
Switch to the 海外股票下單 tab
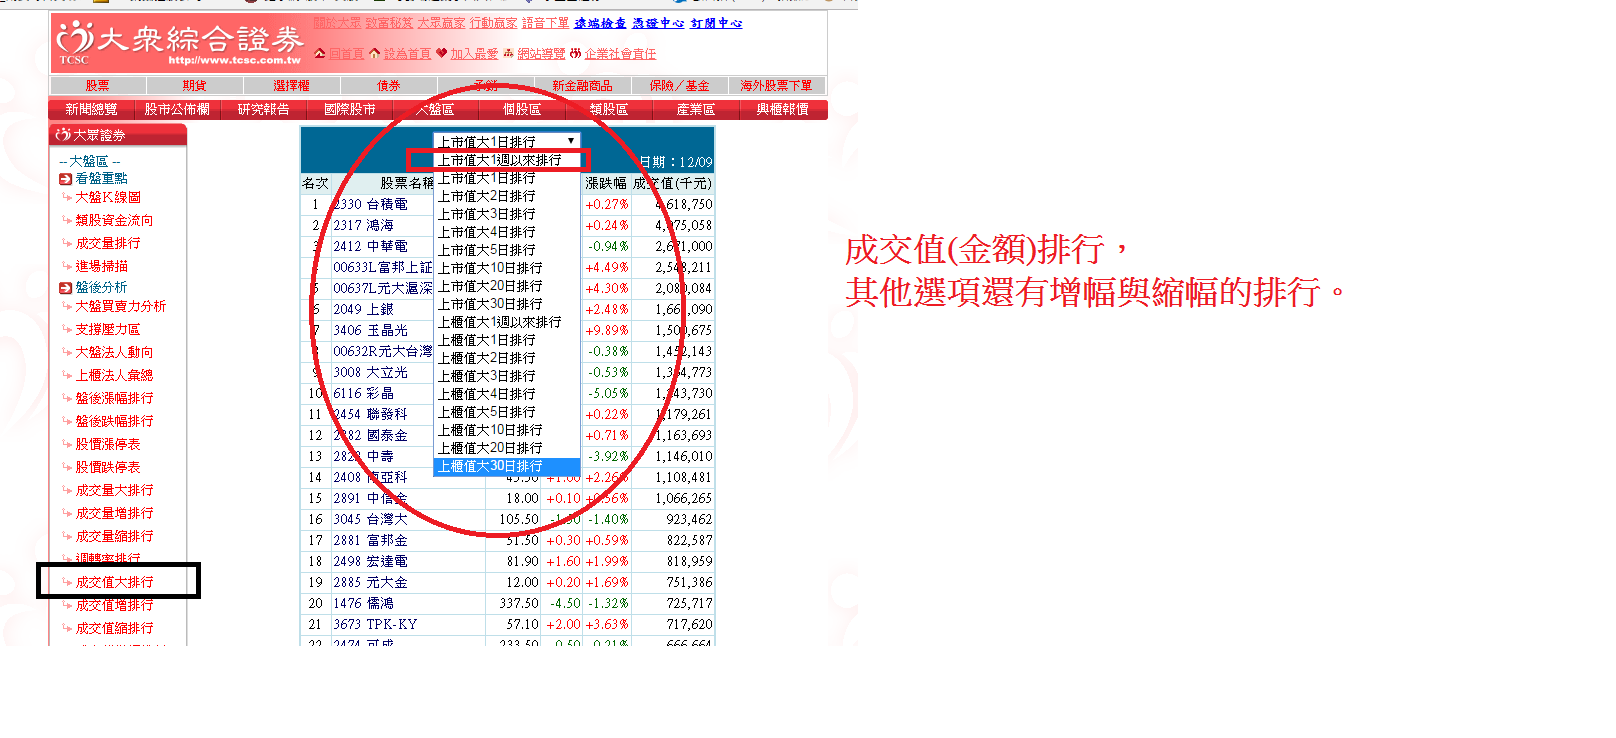(x=777, y=86)
